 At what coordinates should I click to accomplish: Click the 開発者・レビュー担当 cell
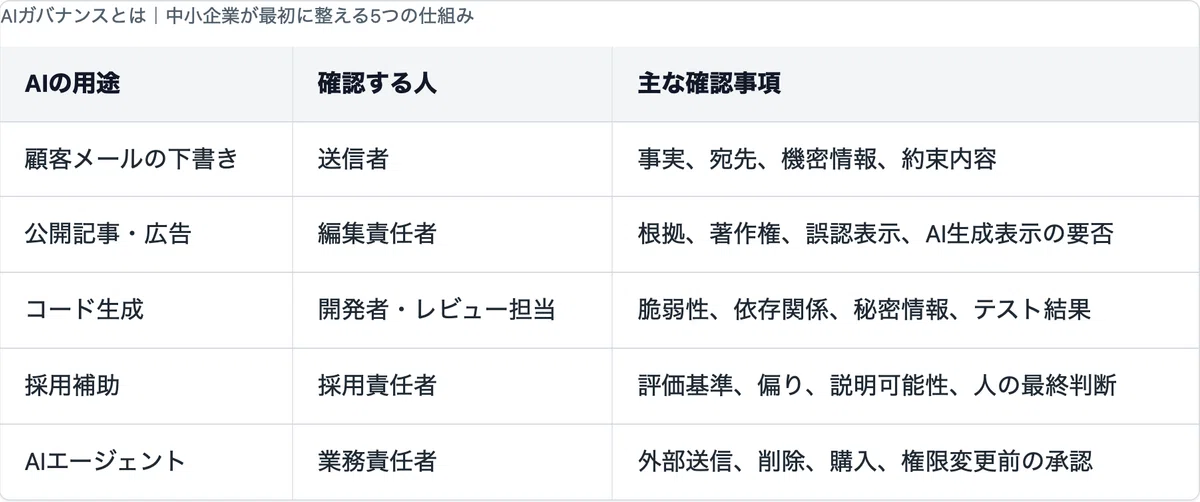(452, 309)
